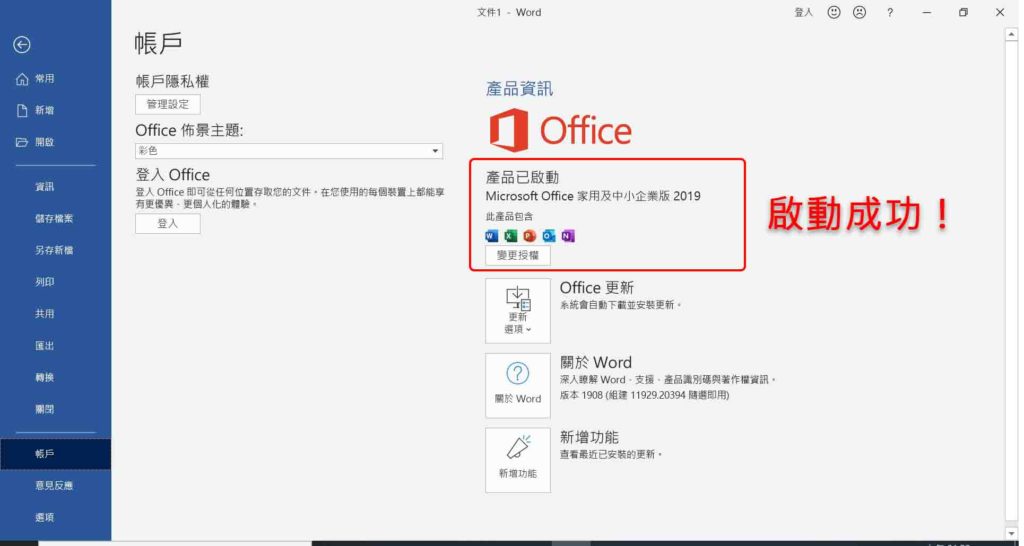Screen dimensions: 1024x546
Task: Open 選項 options dialog
Action: [x=44, y=517]
